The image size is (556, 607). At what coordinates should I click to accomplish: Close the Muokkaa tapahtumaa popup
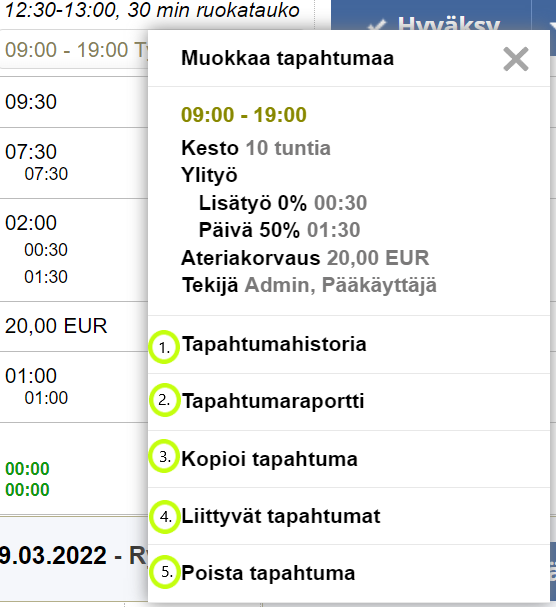pos(516,59)
